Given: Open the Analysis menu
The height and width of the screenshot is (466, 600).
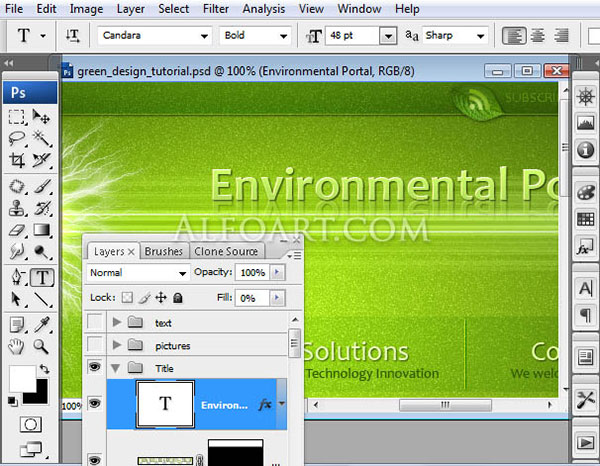Looking at the screenshot, I should coord(264,9).
